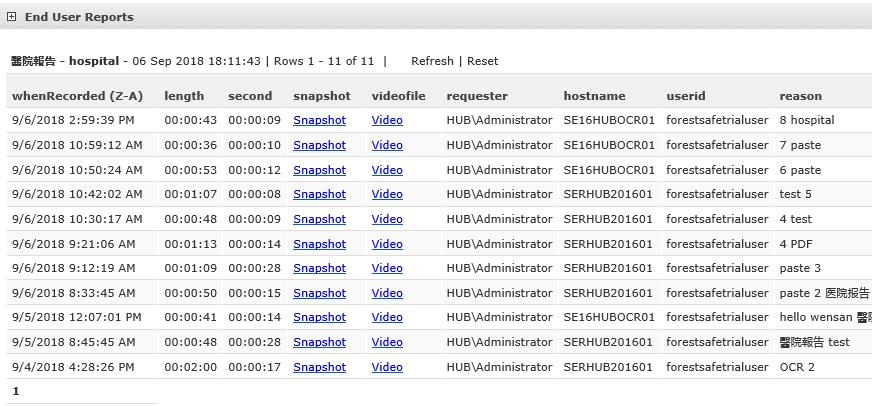
Task: Sort by length column header
Action: (x=184, y=96)
